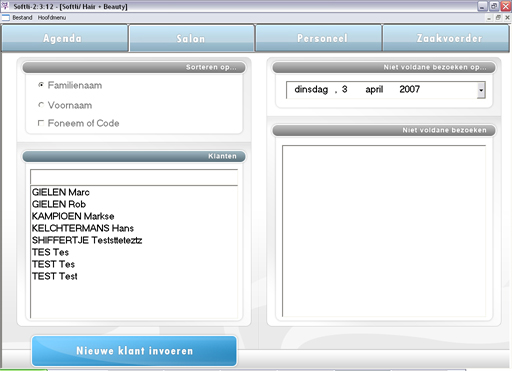Open the date picker dropdown arrow

(481, 90)
